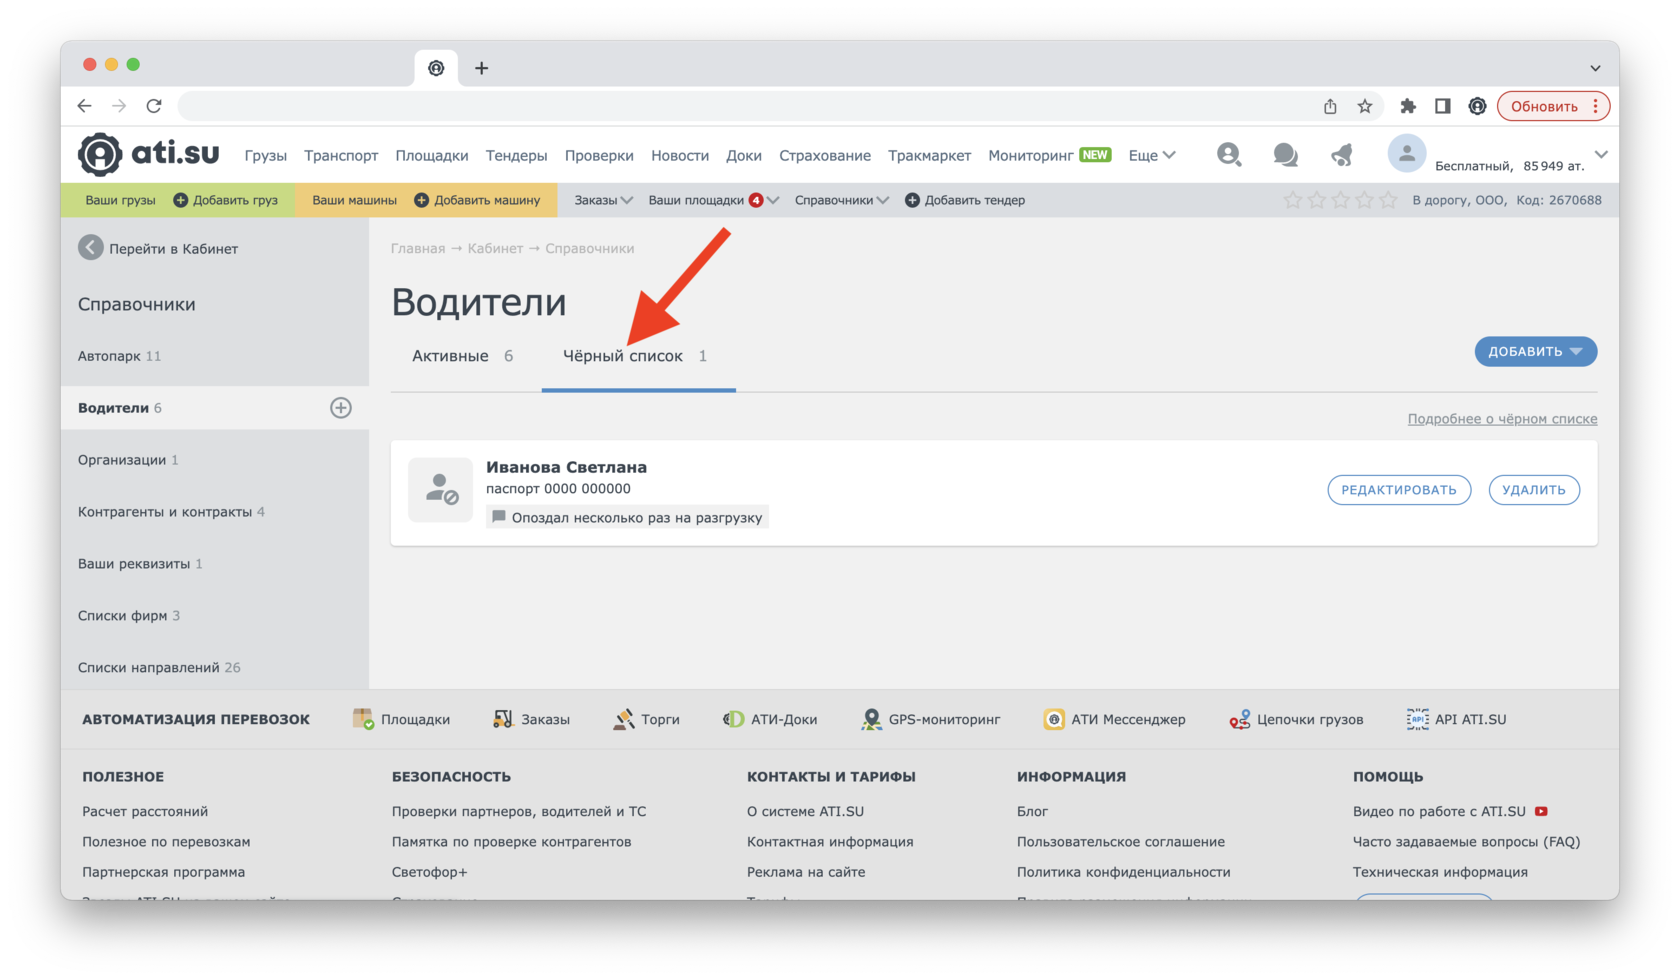The image size is (1680, 980).
Task: Click the РЕДАКТИРОВАТЬ button for Иванова Светлана
Action: [x=1399, y=490]
